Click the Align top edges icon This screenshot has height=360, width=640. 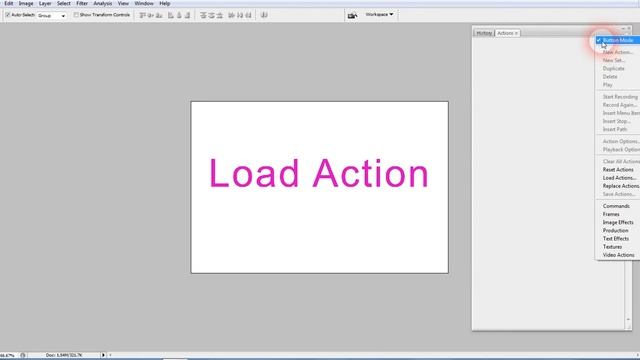point(142,16)
